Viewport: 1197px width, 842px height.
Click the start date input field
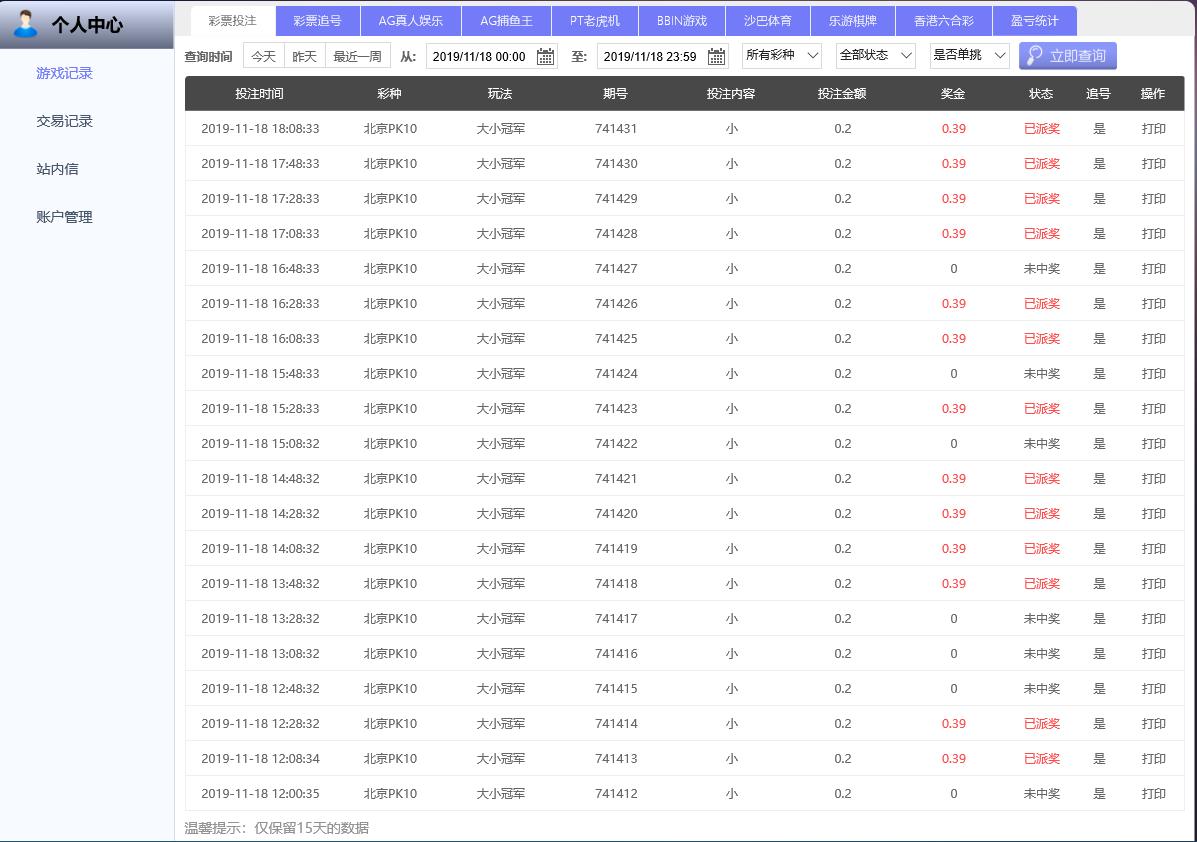(480, 57)
